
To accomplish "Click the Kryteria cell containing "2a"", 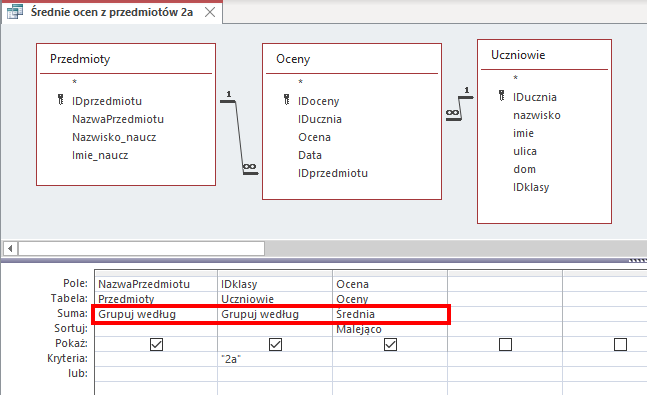I will [275, 359].
